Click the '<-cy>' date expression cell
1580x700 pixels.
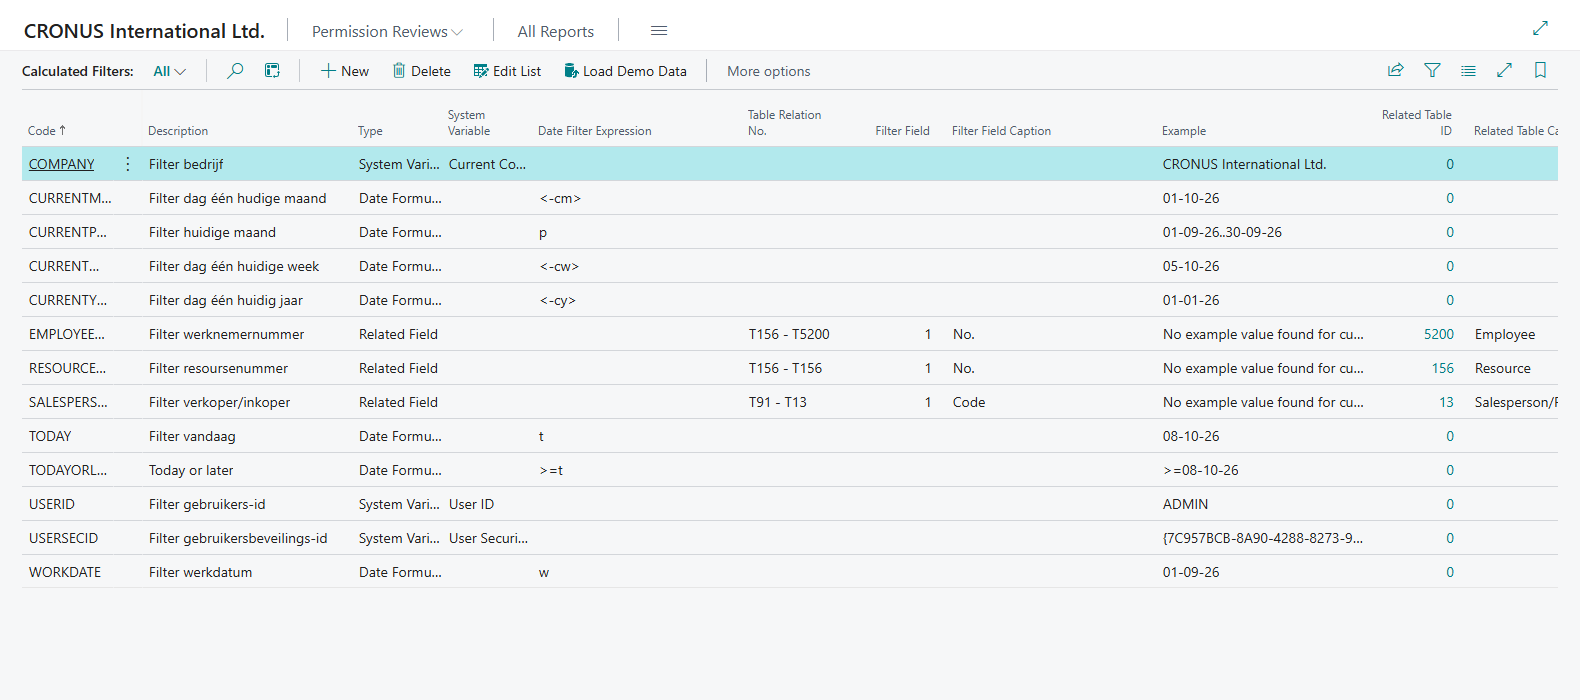tap(558, 300)
